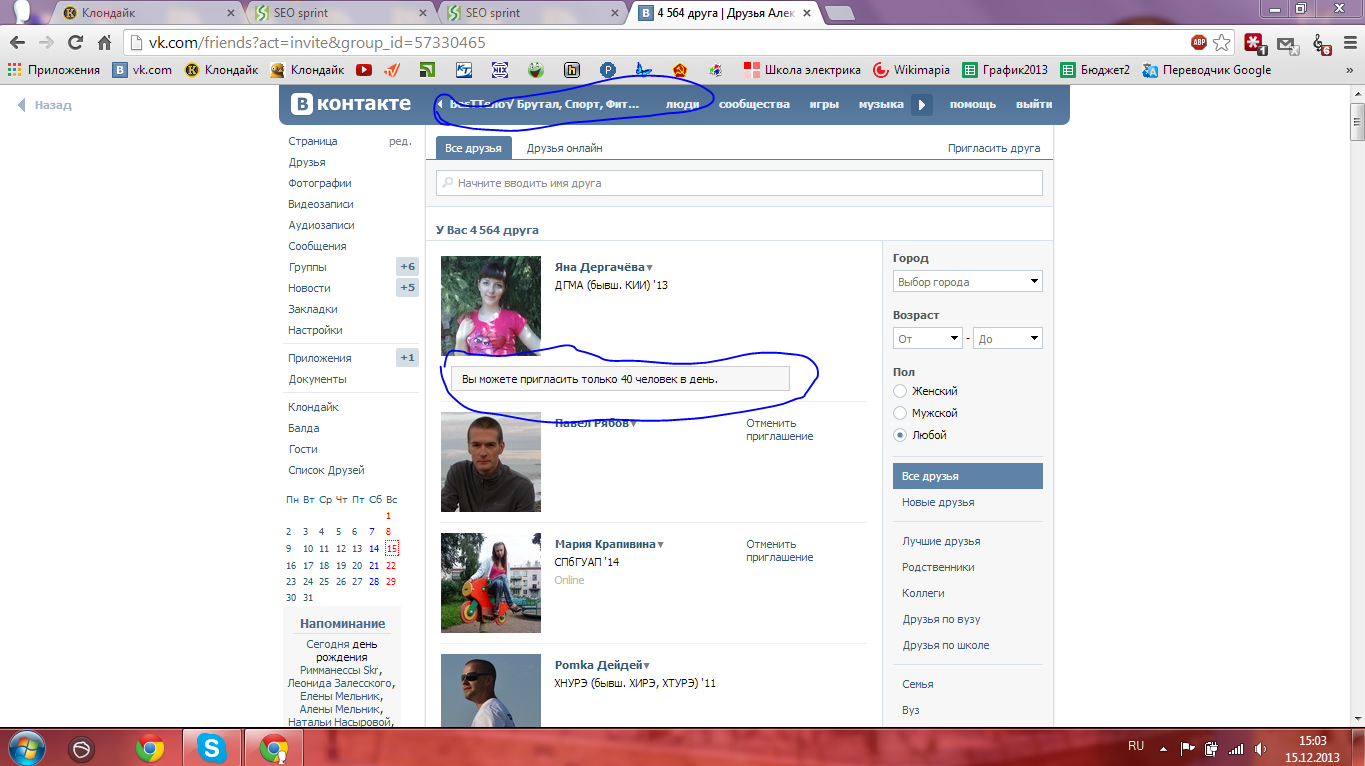Open Яна Дергачёва's profile photo

[x=491, y=306]
